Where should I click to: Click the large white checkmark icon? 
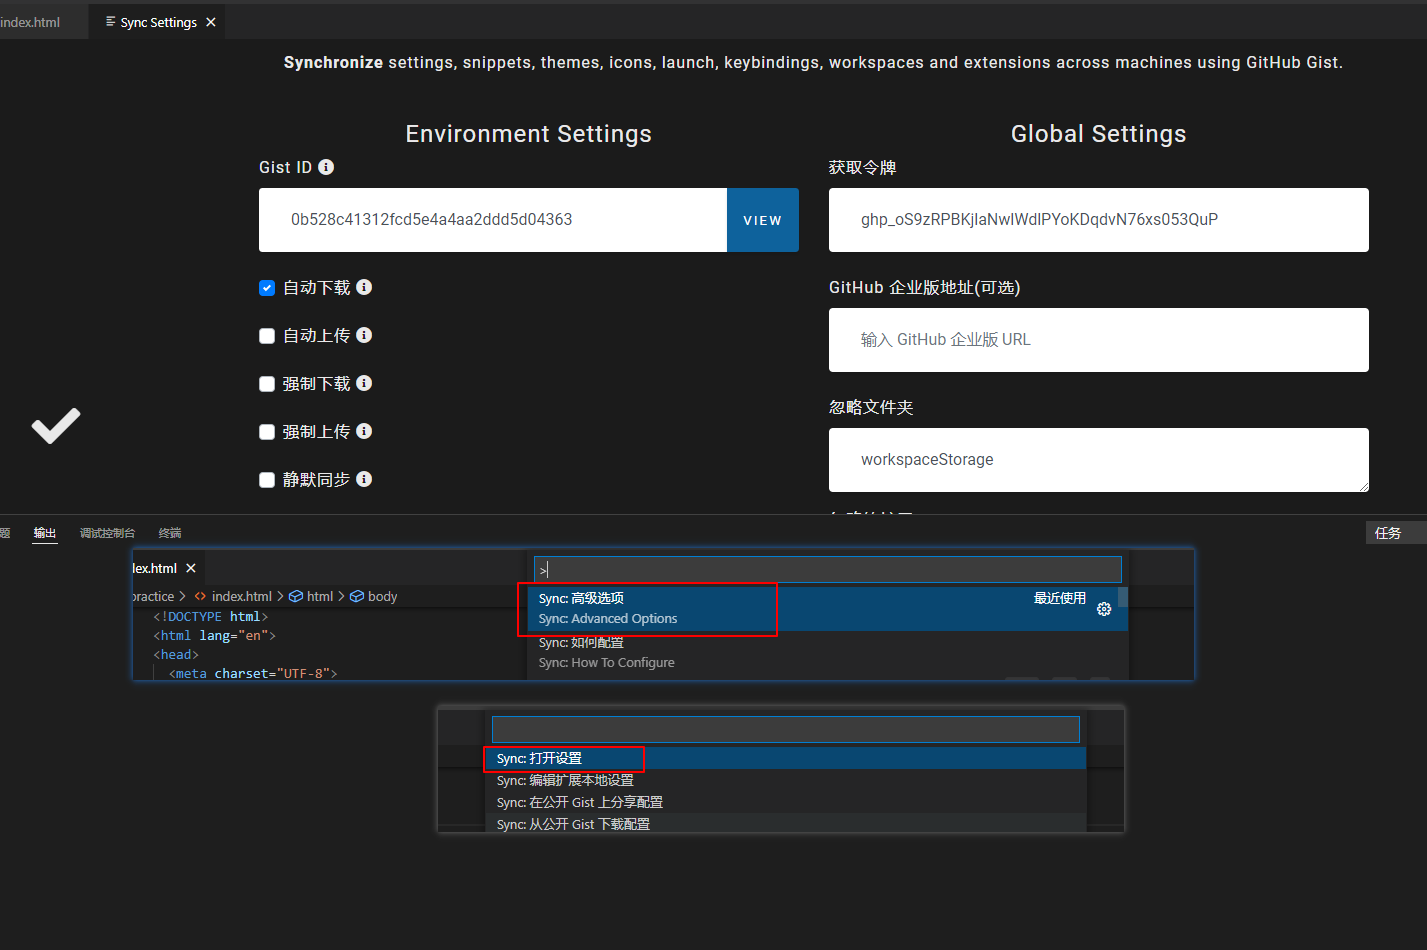[56, 426]
